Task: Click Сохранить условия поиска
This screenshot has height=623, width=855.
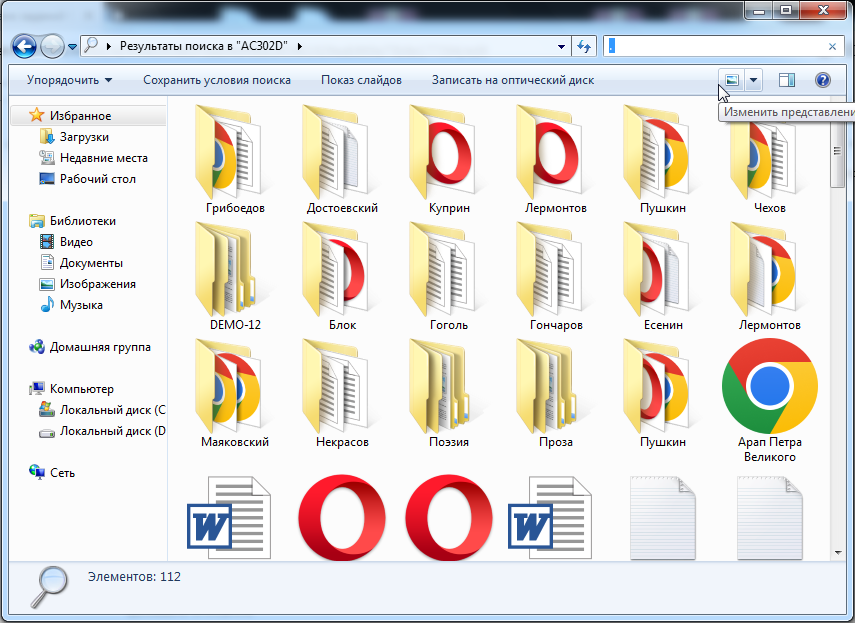Action: point(216,80)
